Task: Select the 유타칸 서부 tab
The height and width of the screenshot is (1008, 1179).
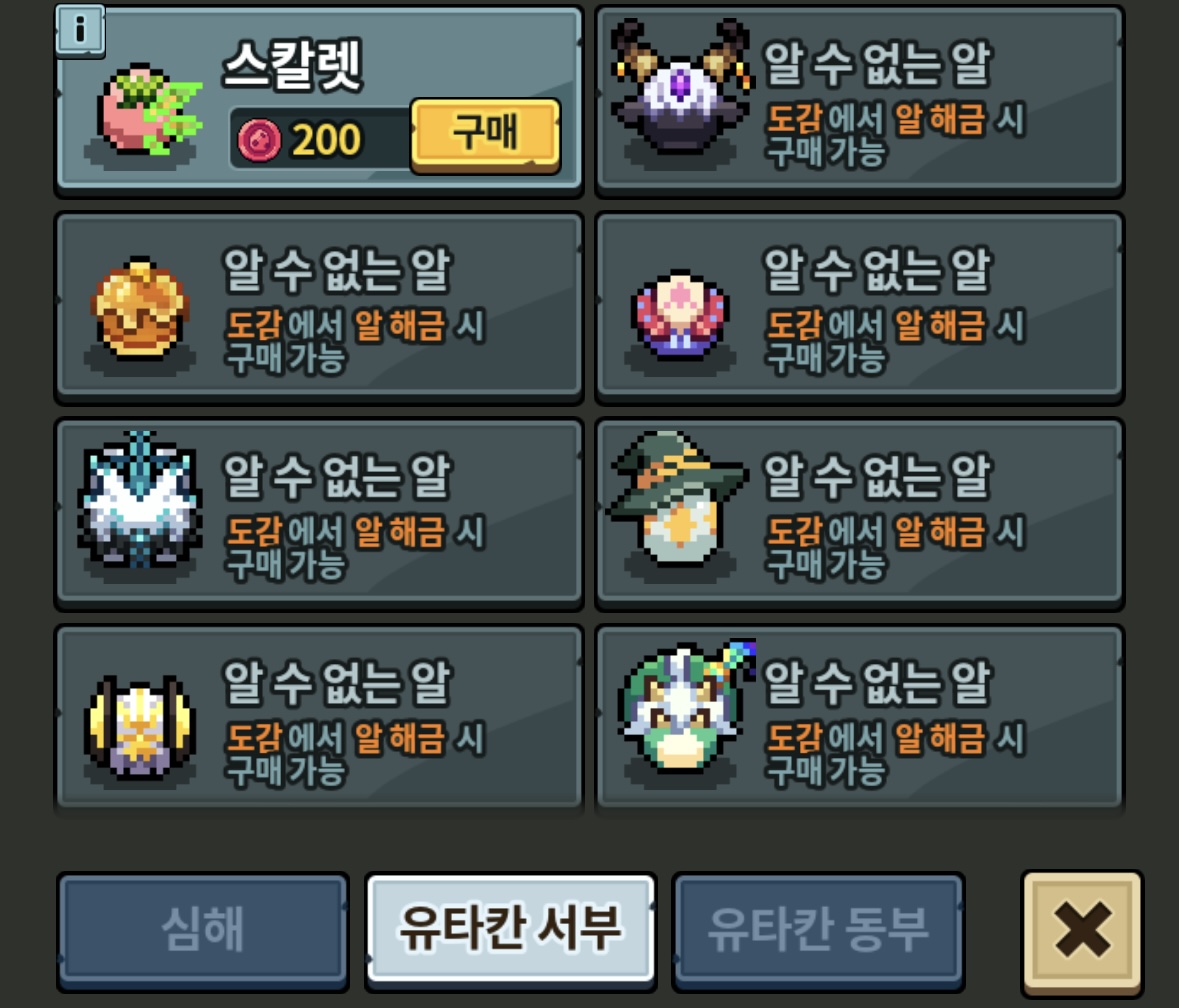Action: [x=511, y=929]
